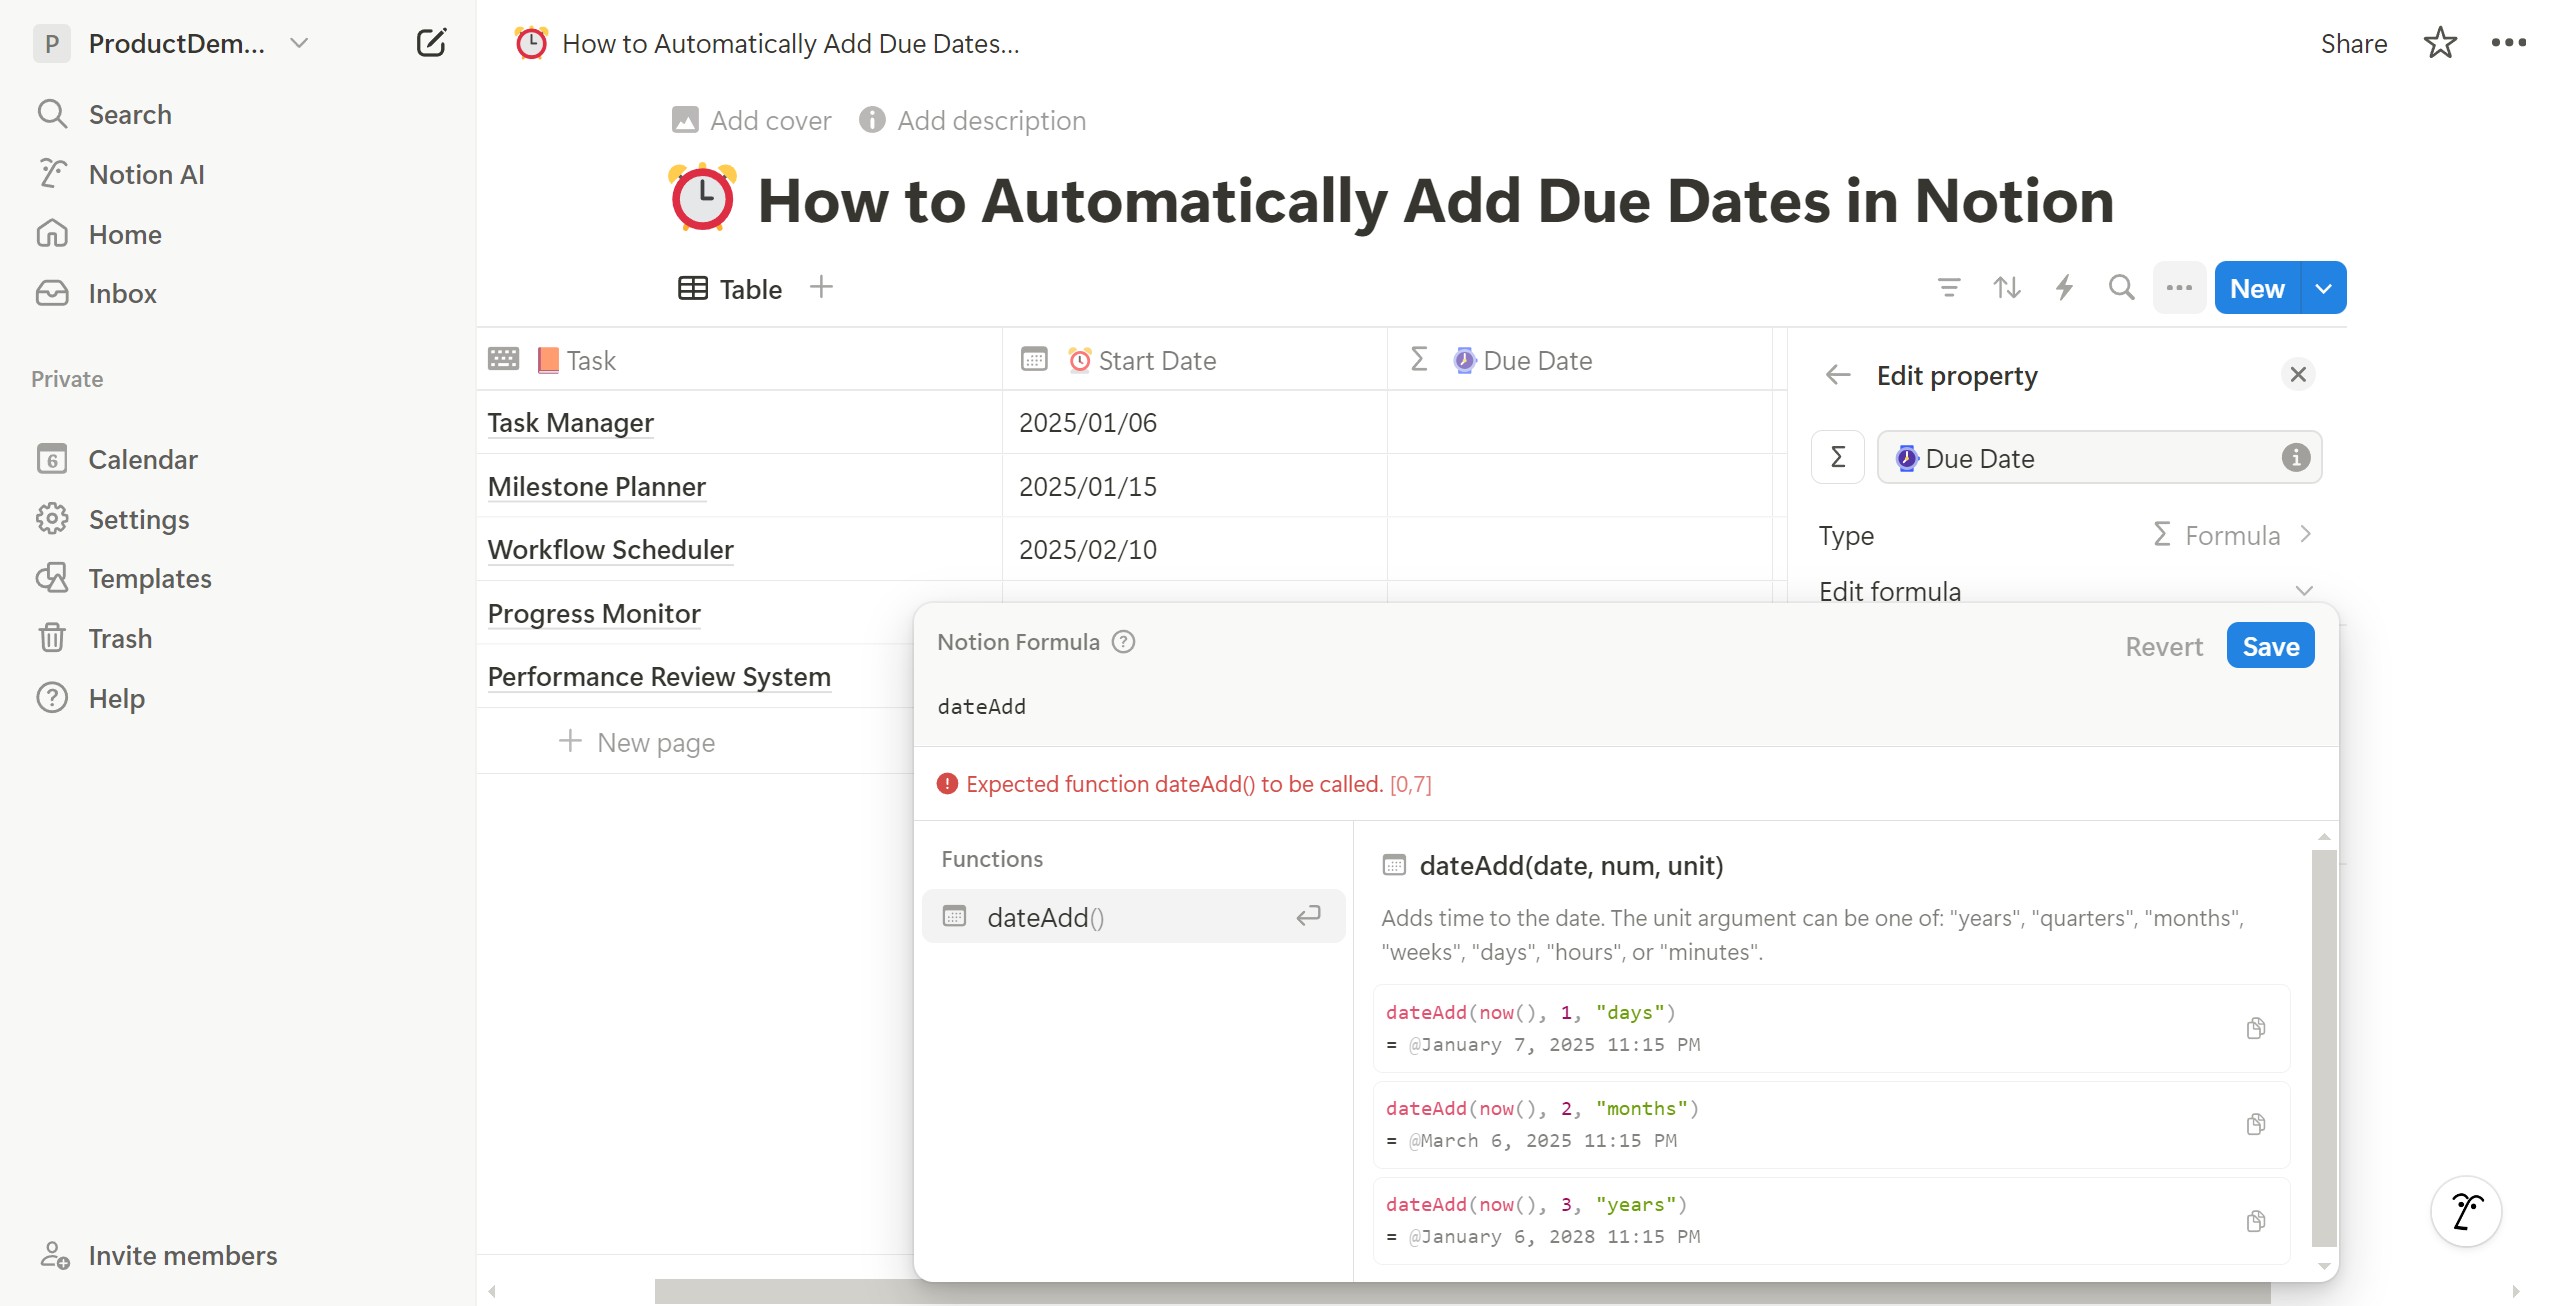2561x1306 pixels.
Task: Create new page via compose icon
Action: 431,43
